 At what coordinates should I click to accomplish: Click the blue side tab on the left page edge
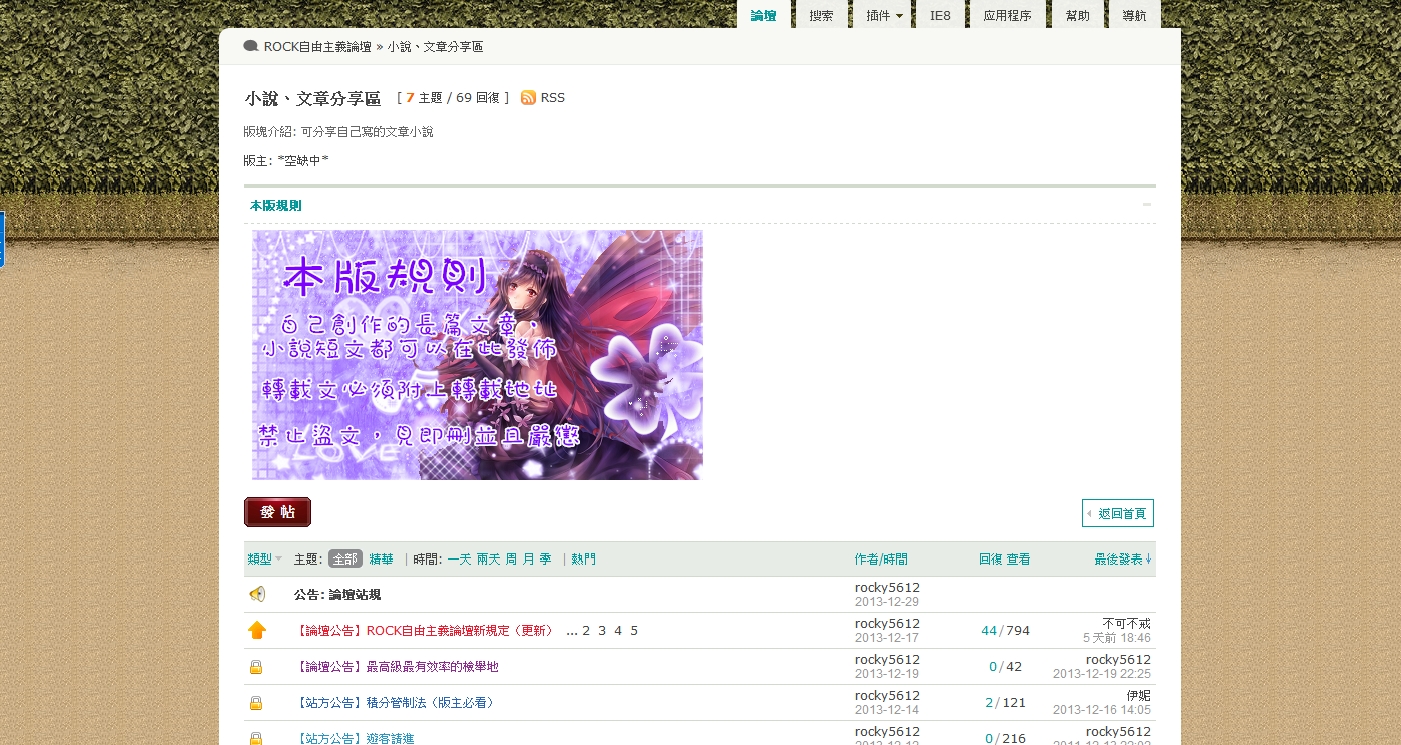pos(2,239)
